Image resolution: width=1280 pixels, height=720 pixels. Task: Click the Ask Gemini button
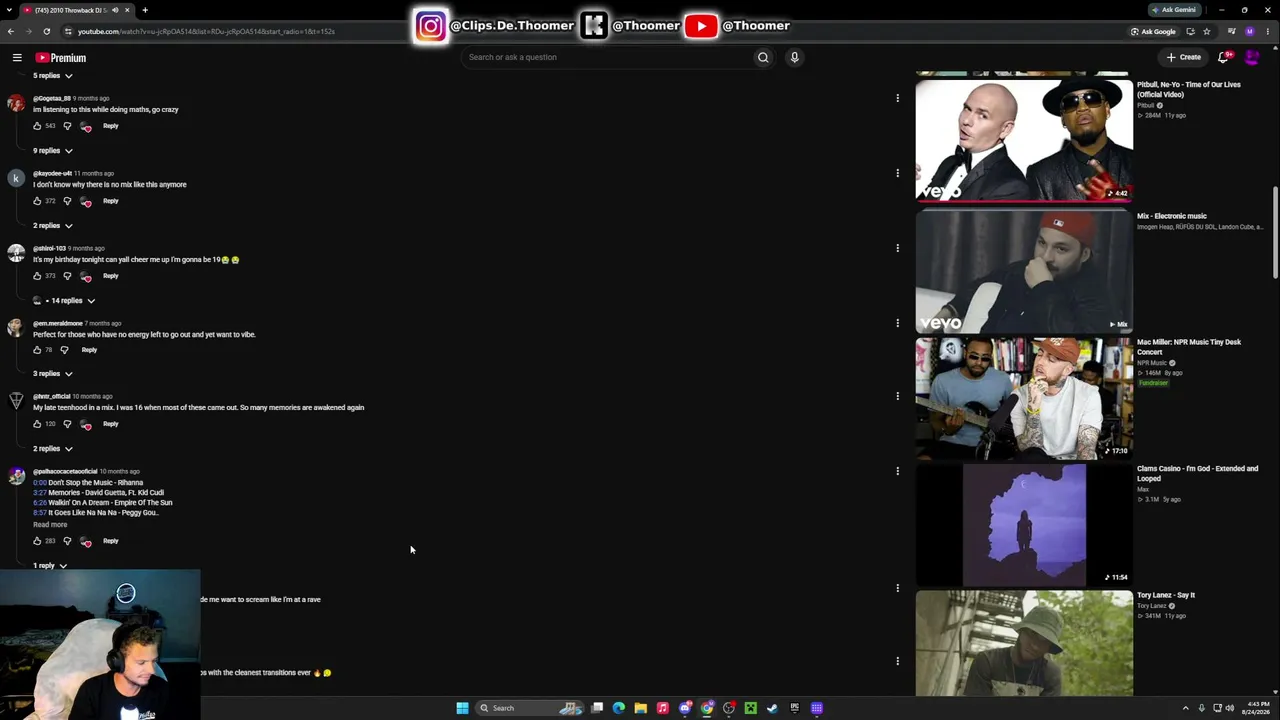pyautogui.click(x=1174, y=10)
